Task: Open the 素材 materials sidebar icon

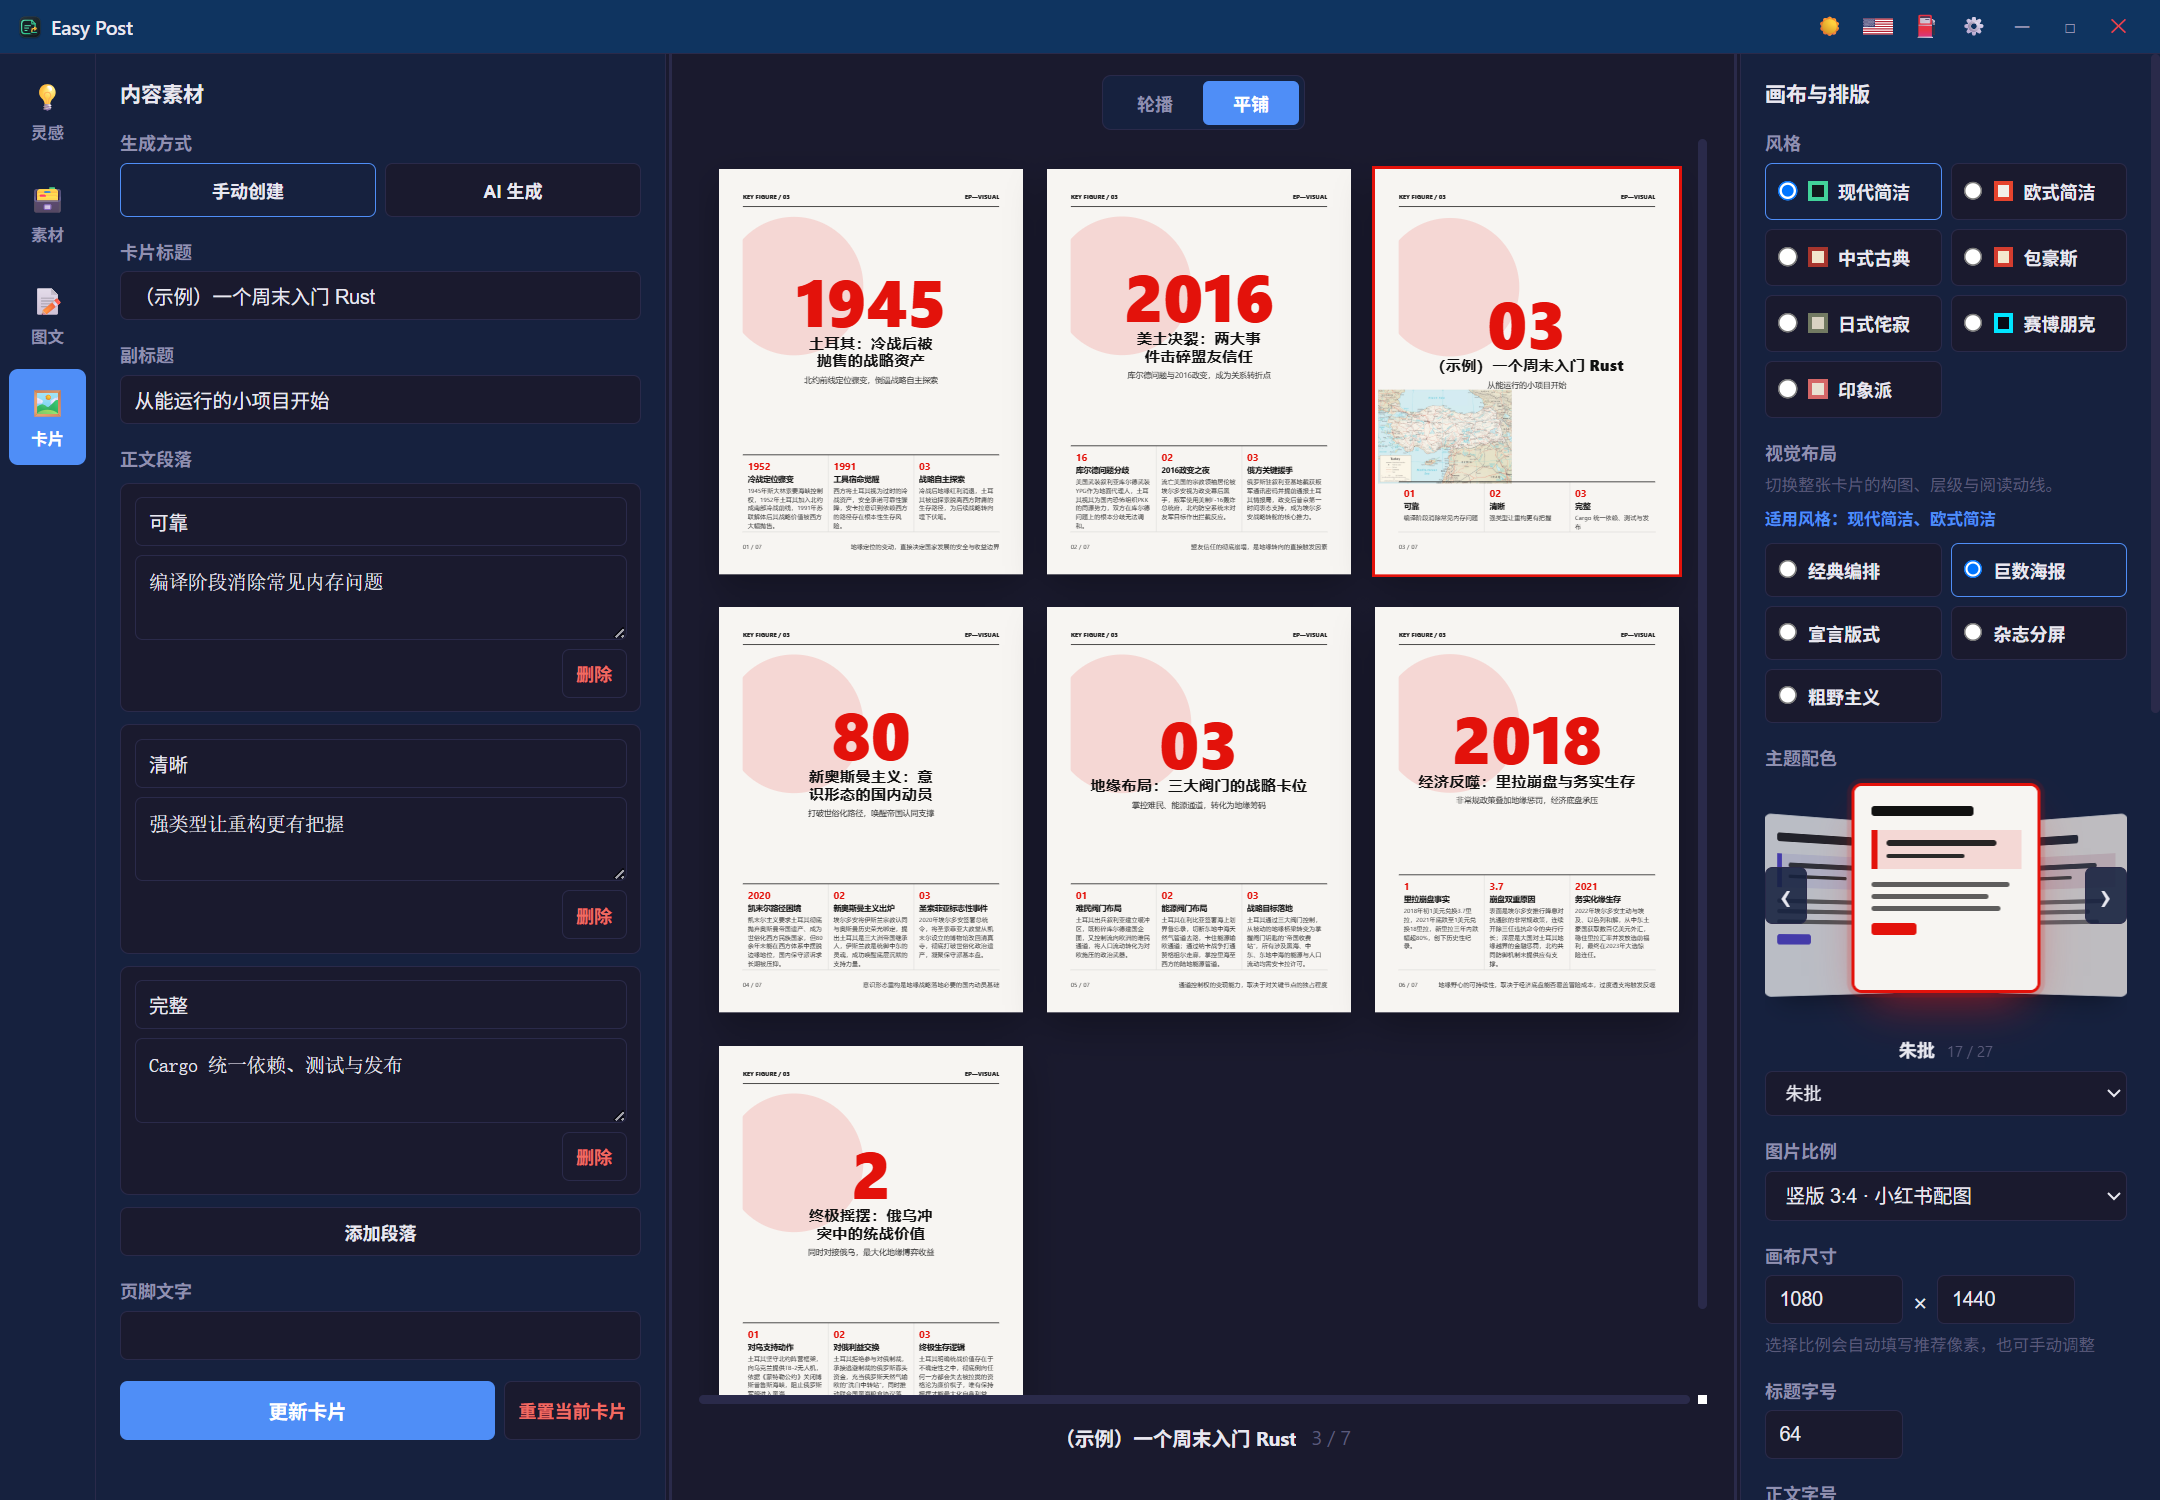Action: pos(47,214)
